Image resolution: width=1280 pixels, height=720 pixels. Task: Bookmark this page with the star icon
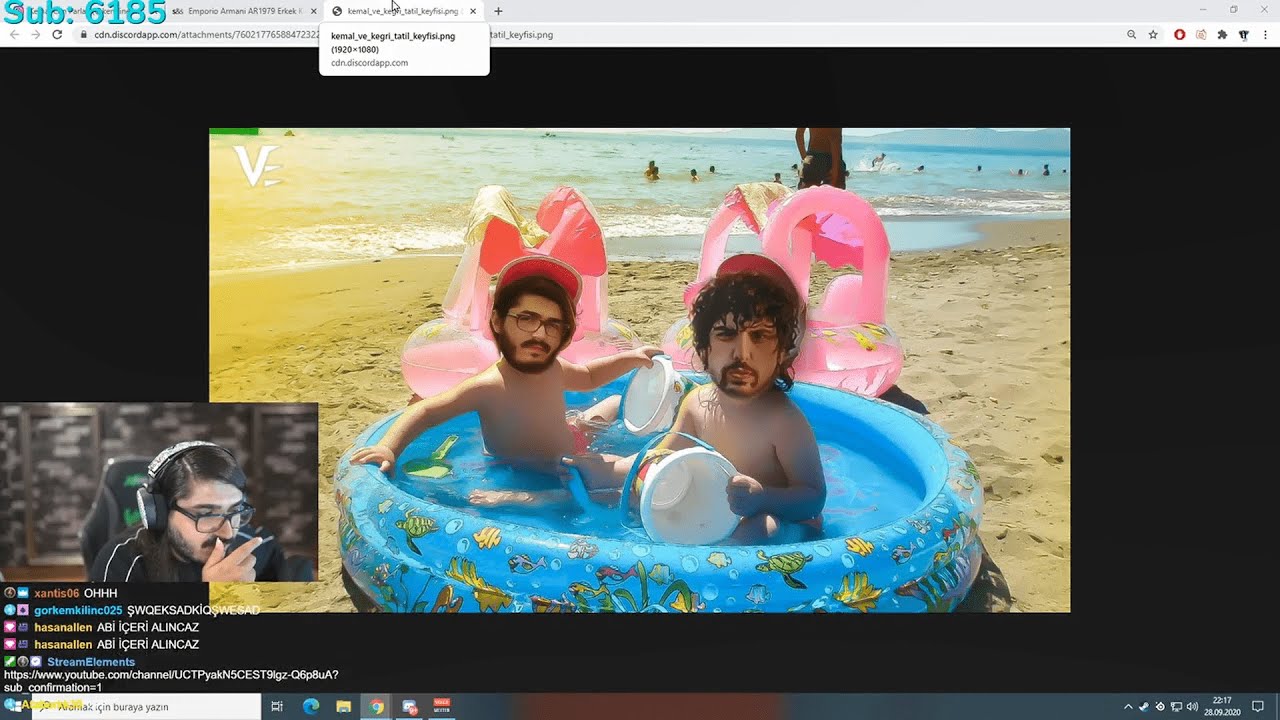1153,35
